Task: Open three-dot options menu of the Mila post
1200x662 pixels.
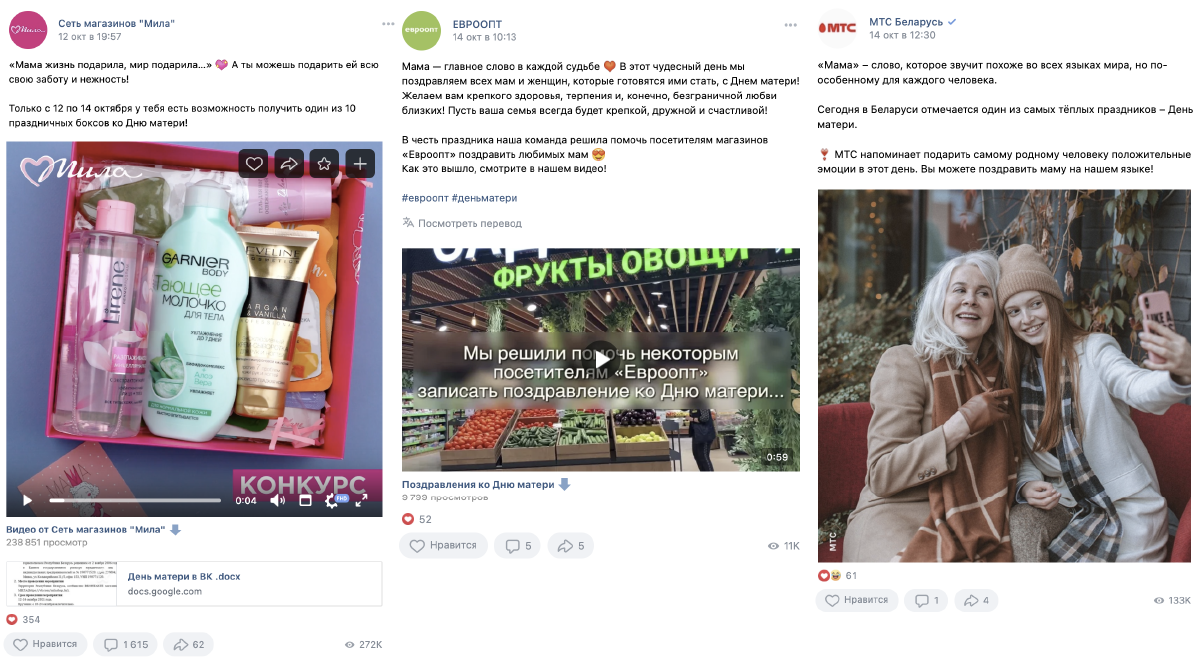Action: (x=388, y=23)
